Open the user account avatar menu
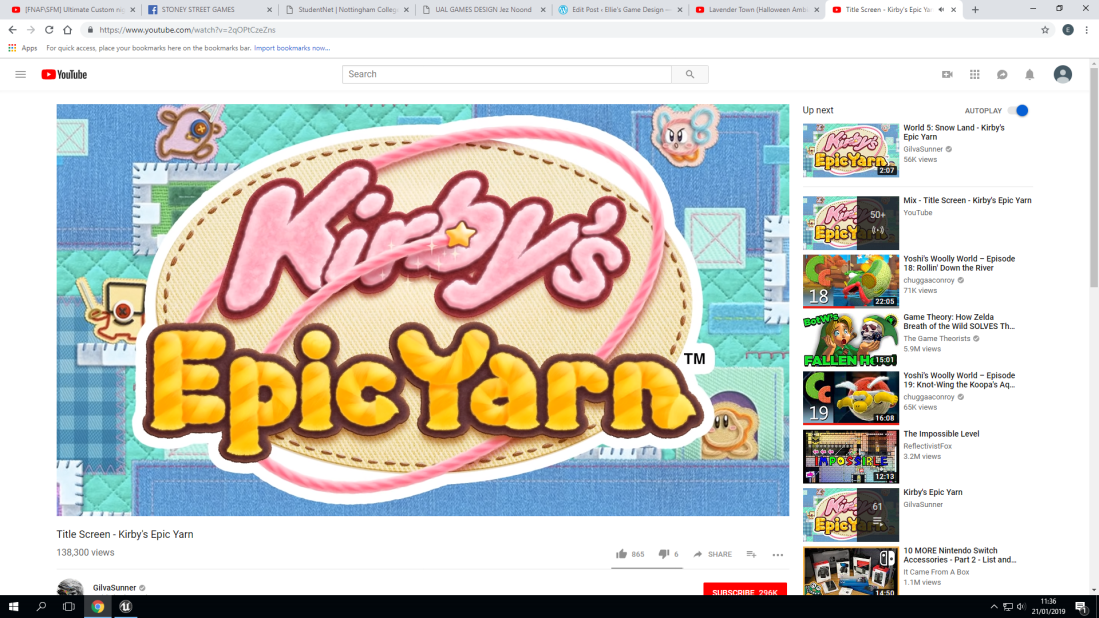 (1063, 74)
